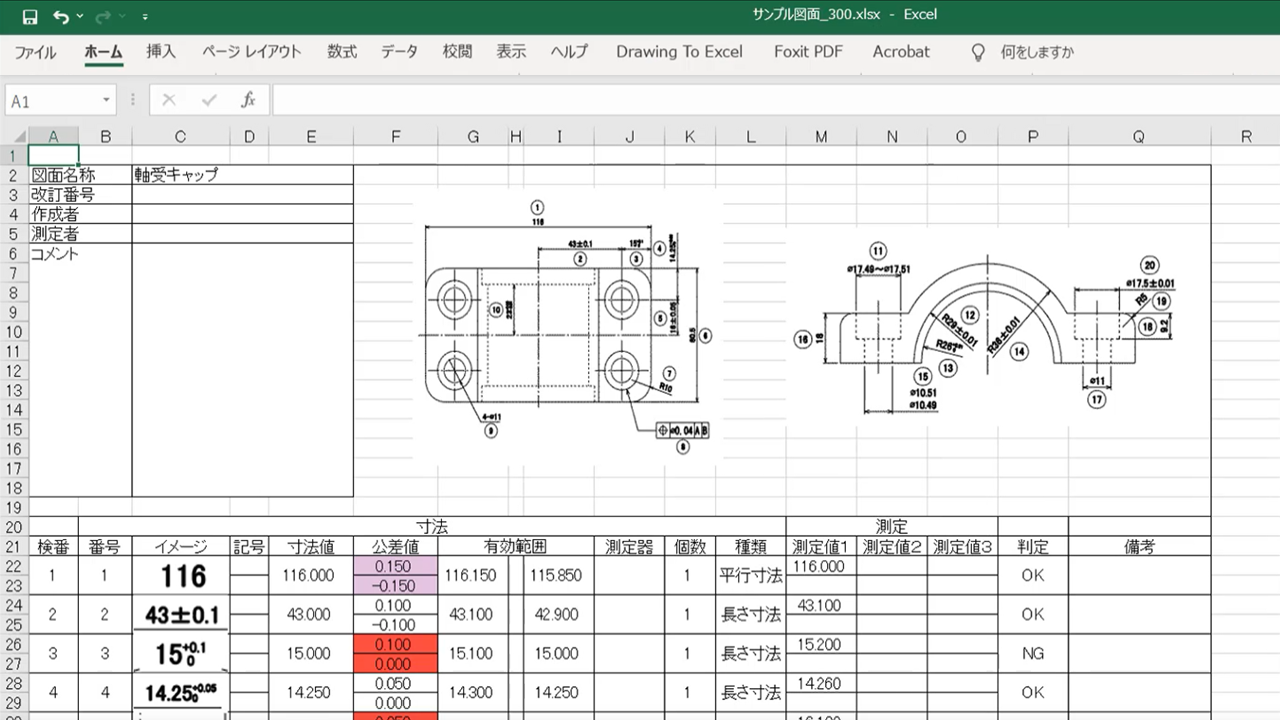The height and width of the screenshot is (720, 1280).
Task: Click the 平行寸法 type cell
Action: (751, 576)
